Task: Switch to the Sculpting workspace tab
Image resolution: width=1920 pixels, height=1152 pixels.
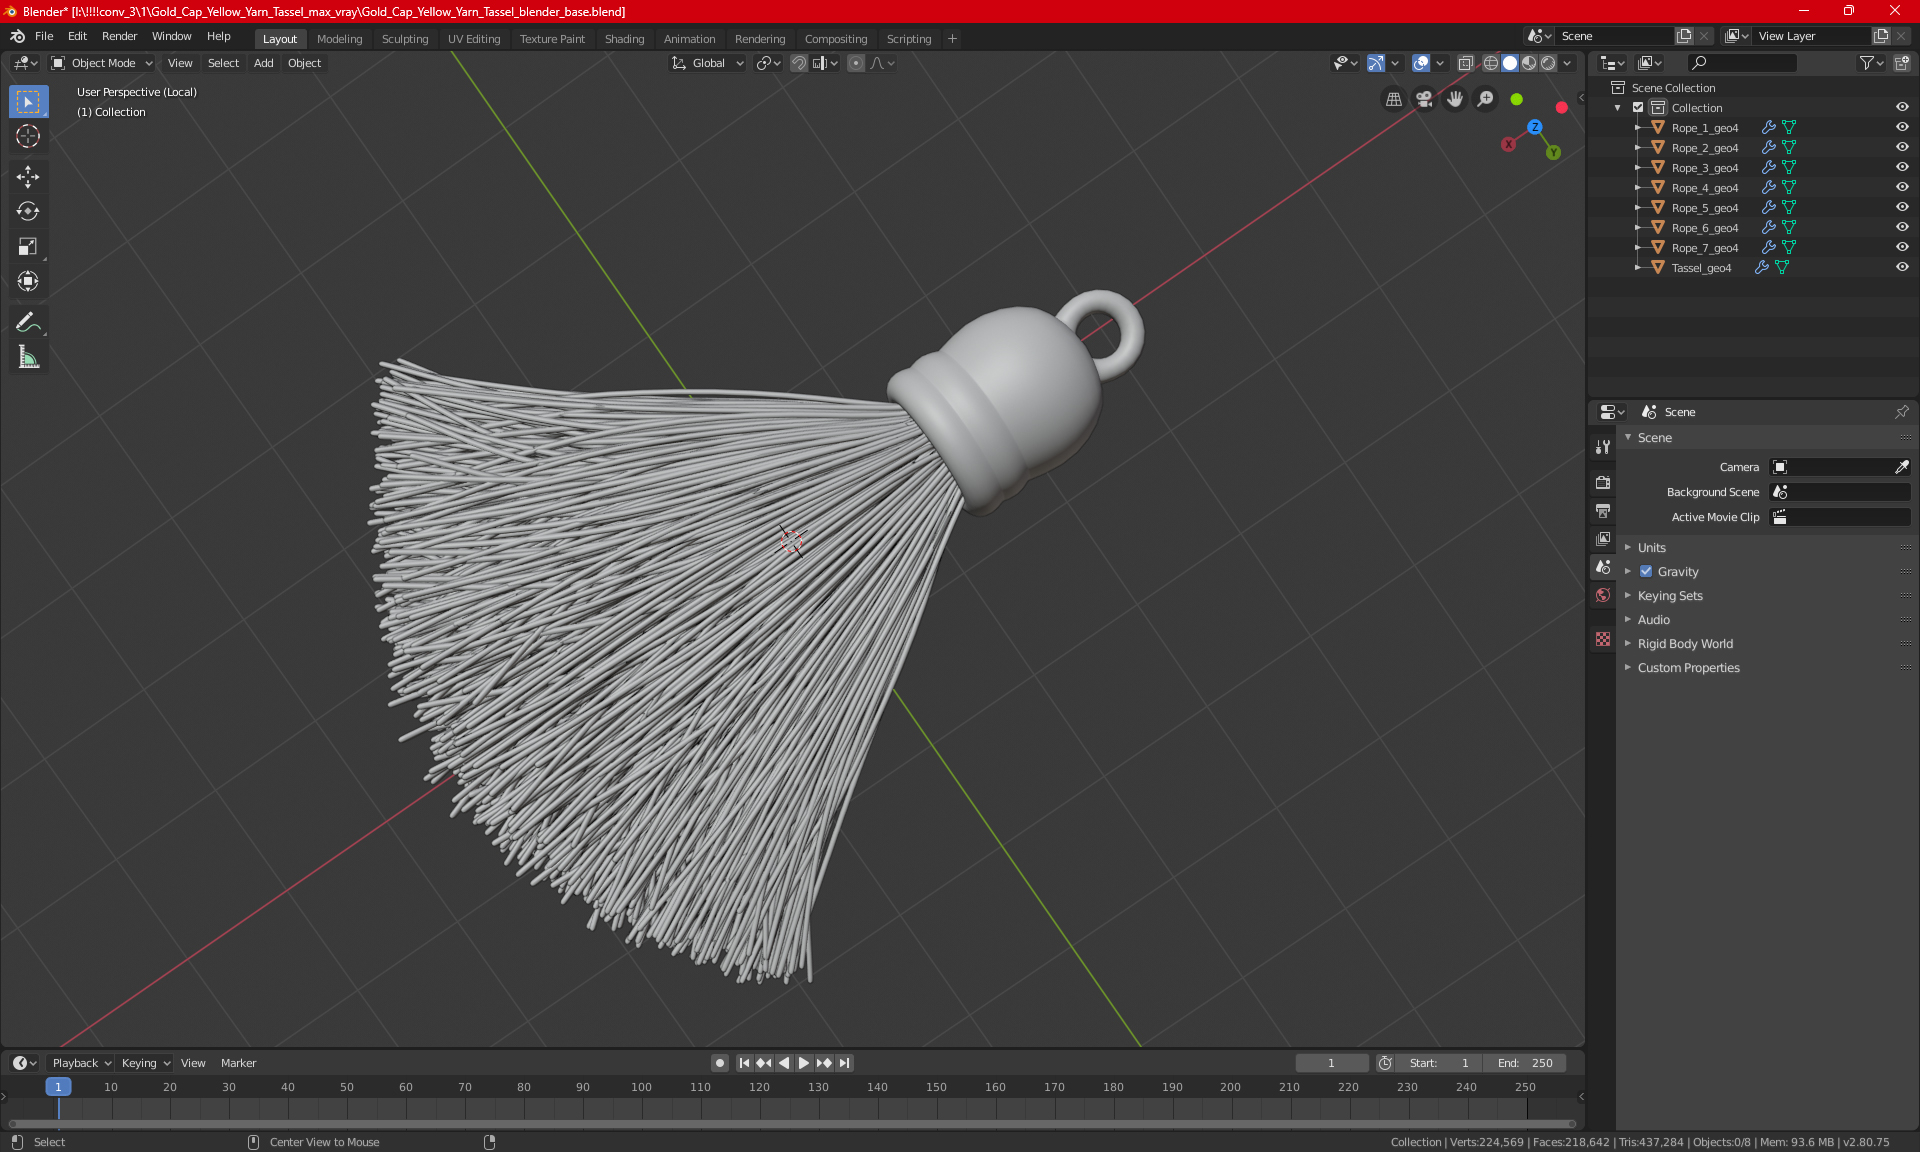Action: (x=404, y=39)
